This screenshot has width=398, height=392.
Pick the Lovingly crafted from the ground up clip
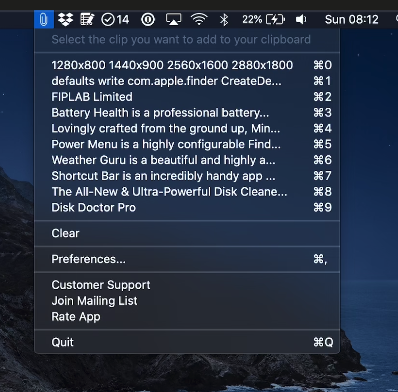coord(187,128)
